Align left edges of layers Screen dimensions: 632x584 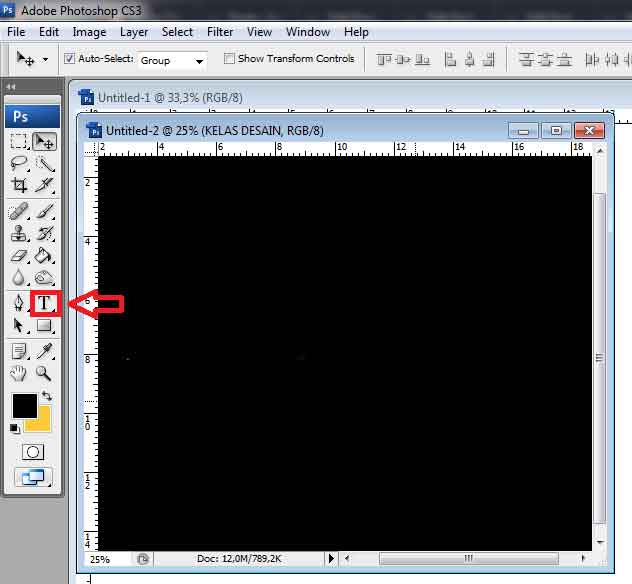(450, 60)
